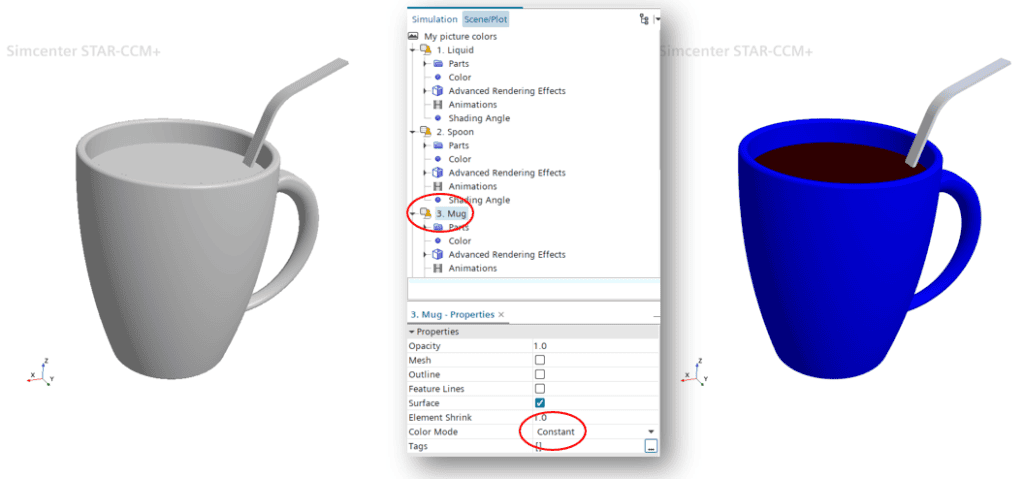Click the Parts folder icon under 1. Liquid
1024x479 pixels.
tap(438, 64)
